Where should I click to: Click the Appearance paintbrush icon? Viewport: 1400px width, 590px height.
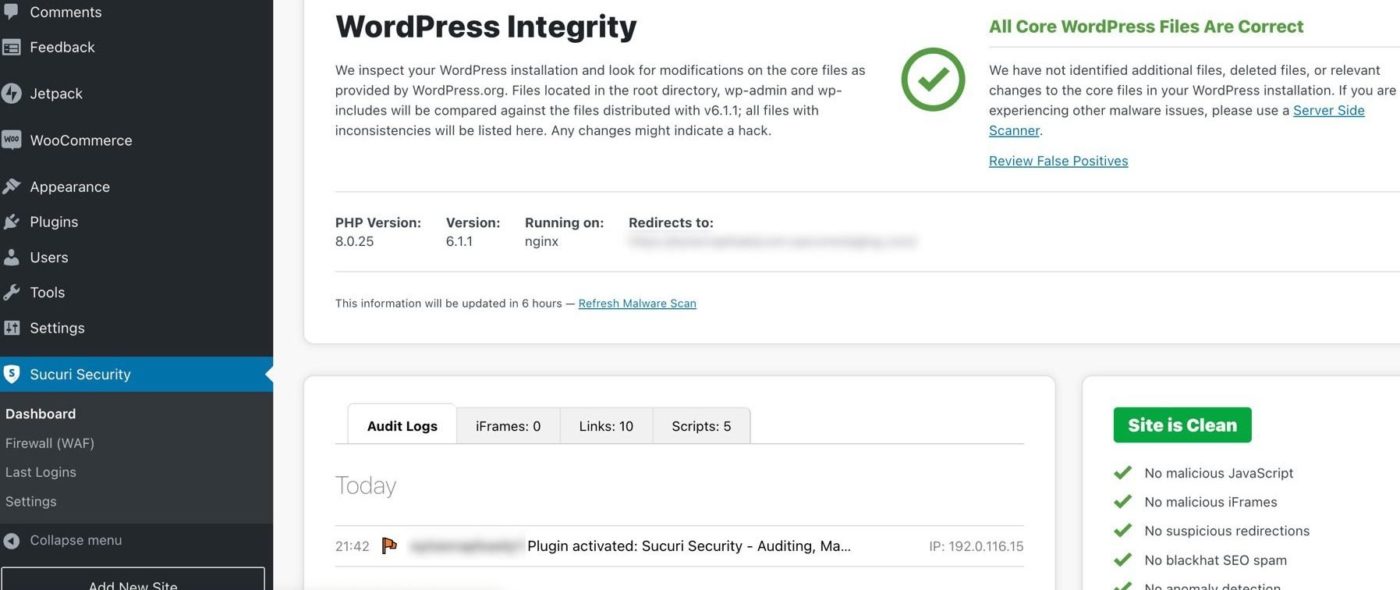click(12, 187)
